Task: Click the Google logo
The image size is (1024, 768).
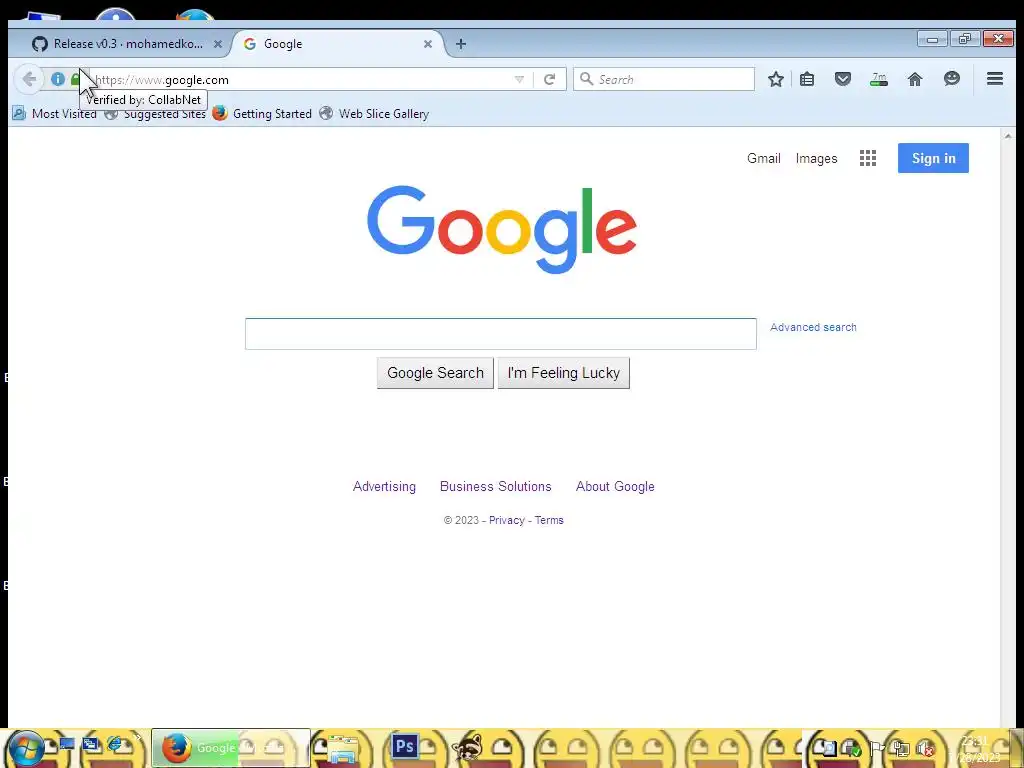Action: [x=502, y=229]
